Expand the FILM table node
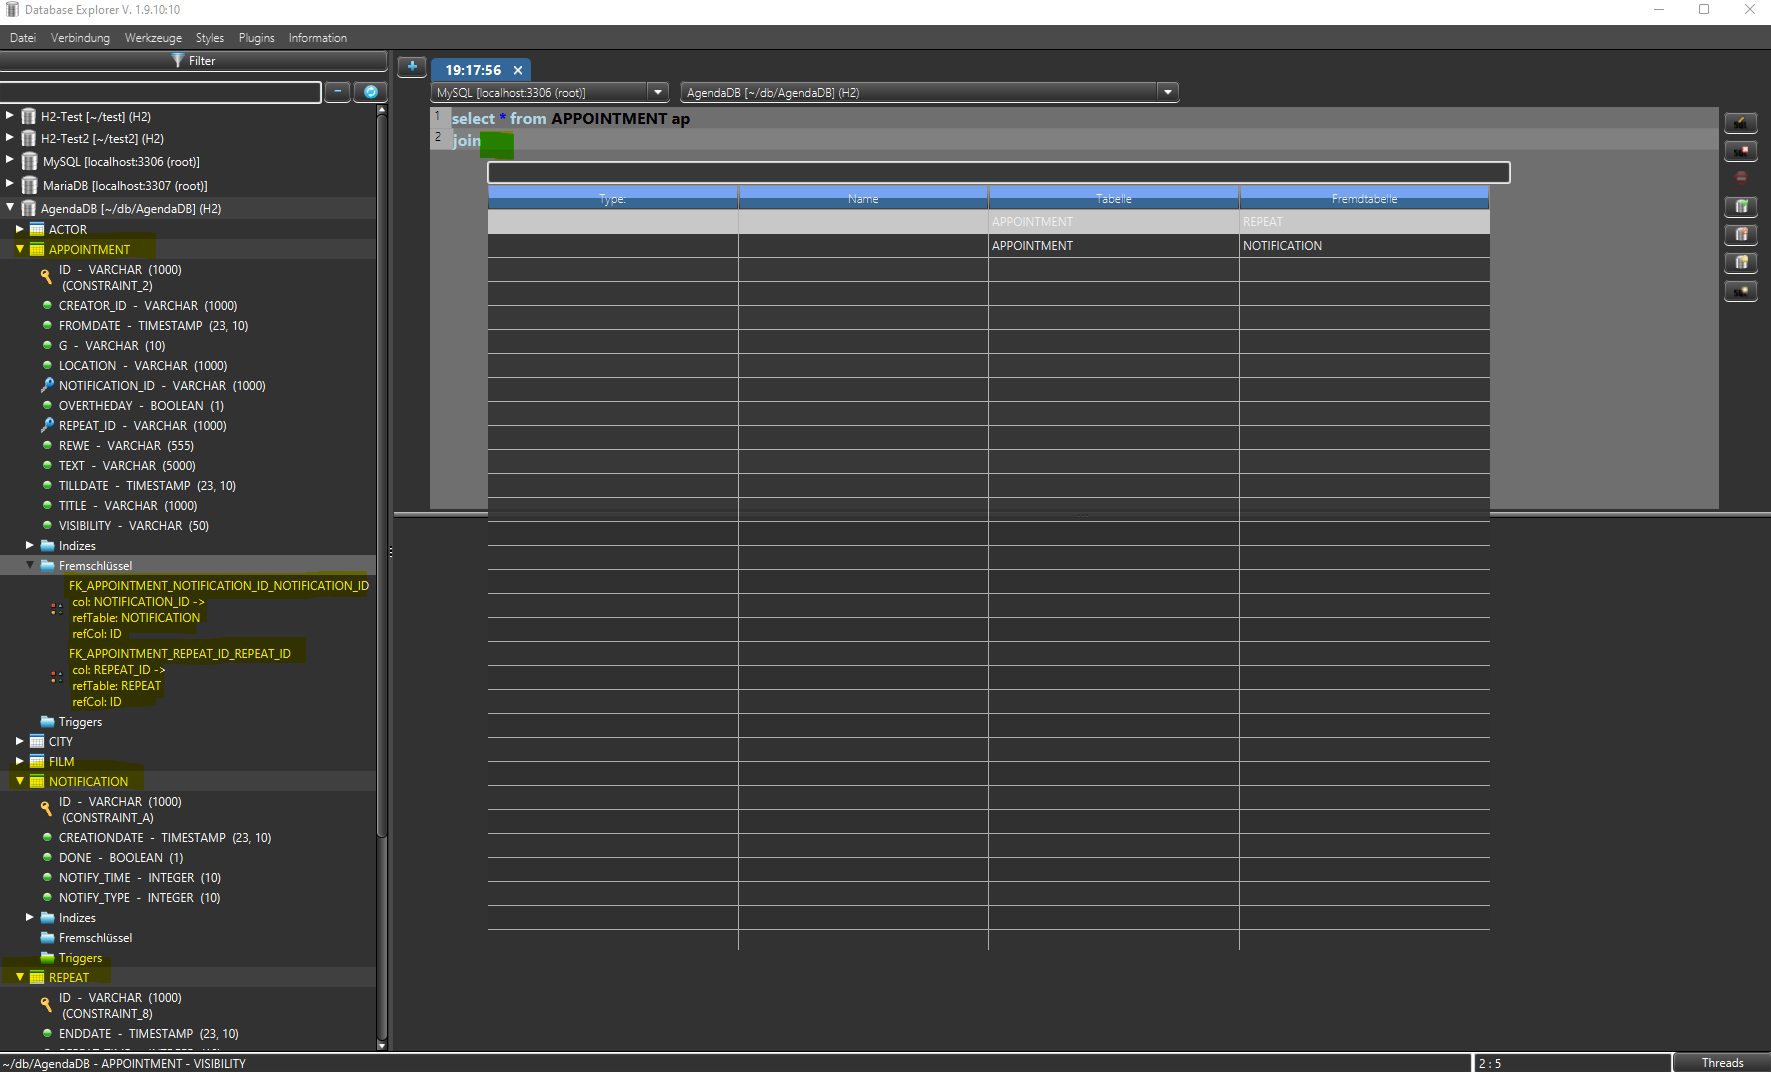The height and width of the screenshot is (1072, 1771). pos(20,761)
